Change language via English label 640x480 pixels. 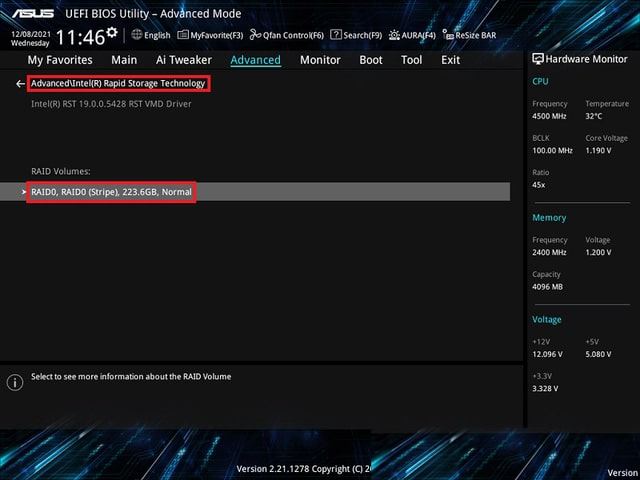(x=157, y=36)
